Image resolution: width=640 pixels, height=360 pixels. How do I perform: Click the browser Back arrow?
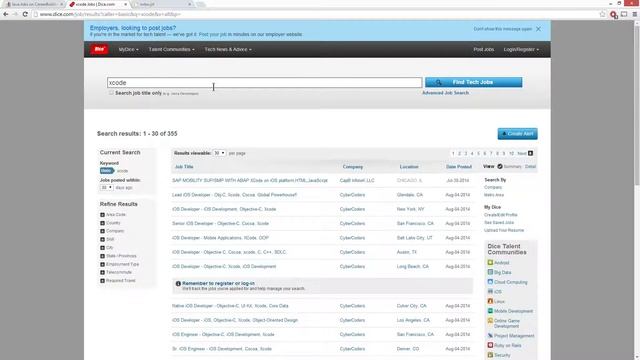[x=6, y=14]
